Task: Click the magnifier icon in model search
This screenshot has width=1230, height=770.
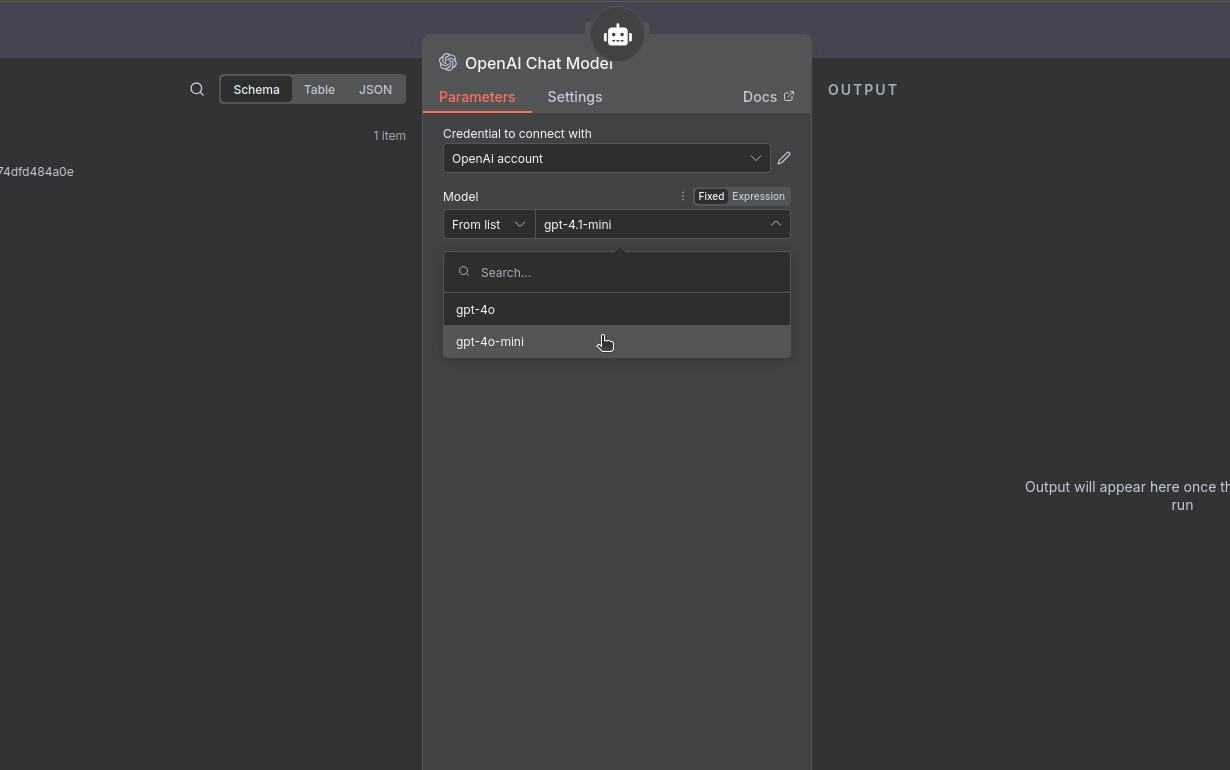Action: tap(464, 272)
